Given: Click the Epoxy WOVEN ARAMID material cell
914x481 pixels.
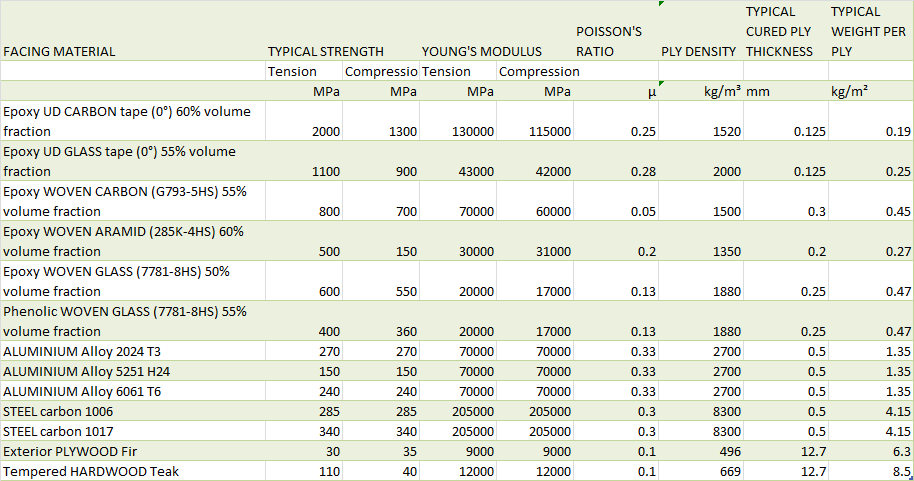Looking at the screenshot, I should (x=133, y=241).
